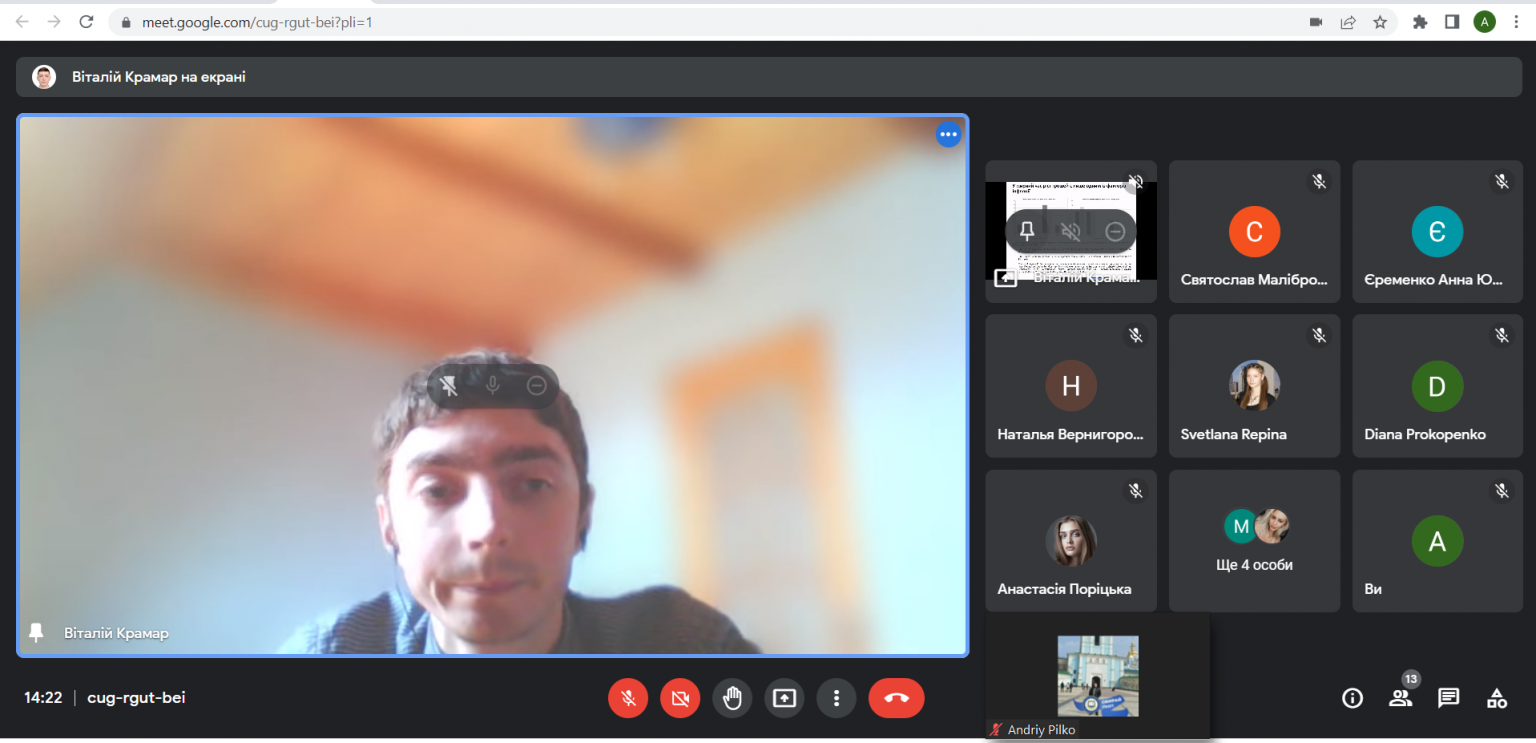Pin the presentation tile to screen
The image size is (1536, 743).
[x=1027, y=232]
